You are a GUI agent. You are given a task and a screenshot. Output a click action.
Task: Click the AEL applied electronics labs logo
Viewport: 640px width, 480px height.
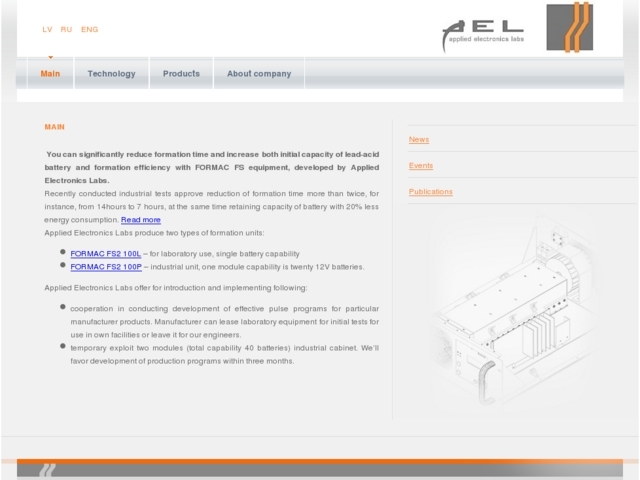483,36
